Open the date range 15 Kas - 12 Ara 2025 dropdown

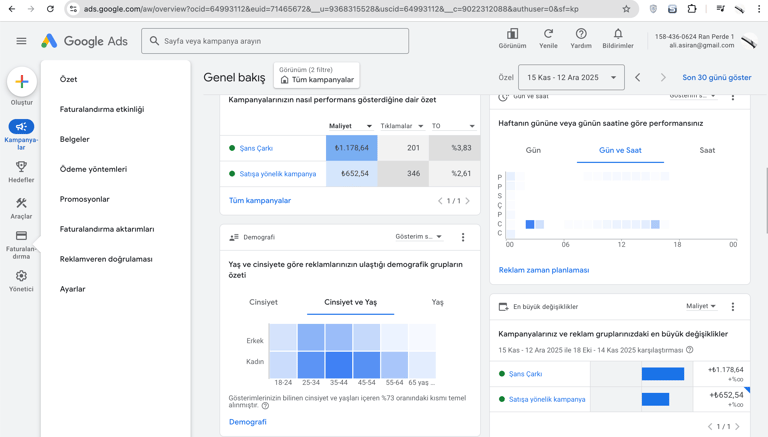click(x=571, y=77)
